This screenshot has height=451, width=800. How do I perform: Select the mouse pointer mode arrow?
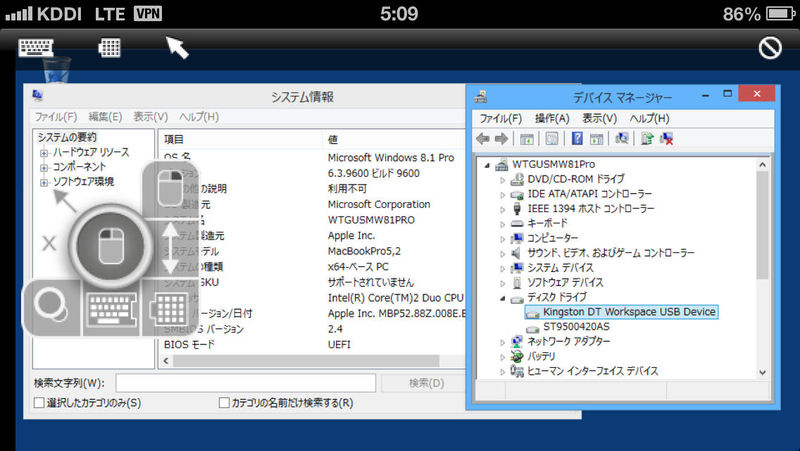click(177, 47)
